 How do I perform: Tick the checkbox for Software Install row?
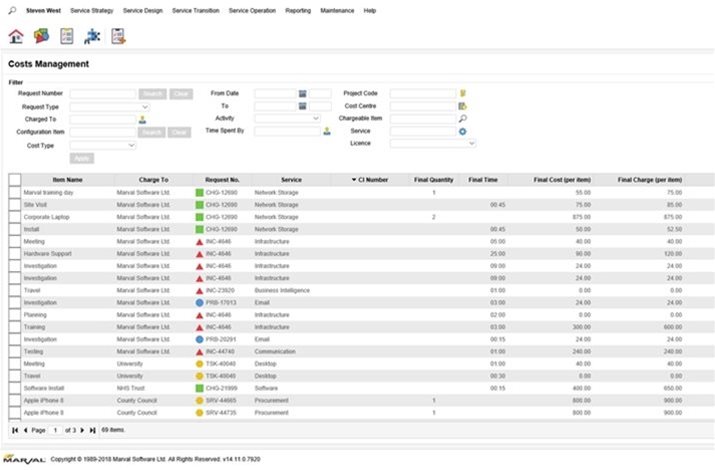[x=15, y=388]
